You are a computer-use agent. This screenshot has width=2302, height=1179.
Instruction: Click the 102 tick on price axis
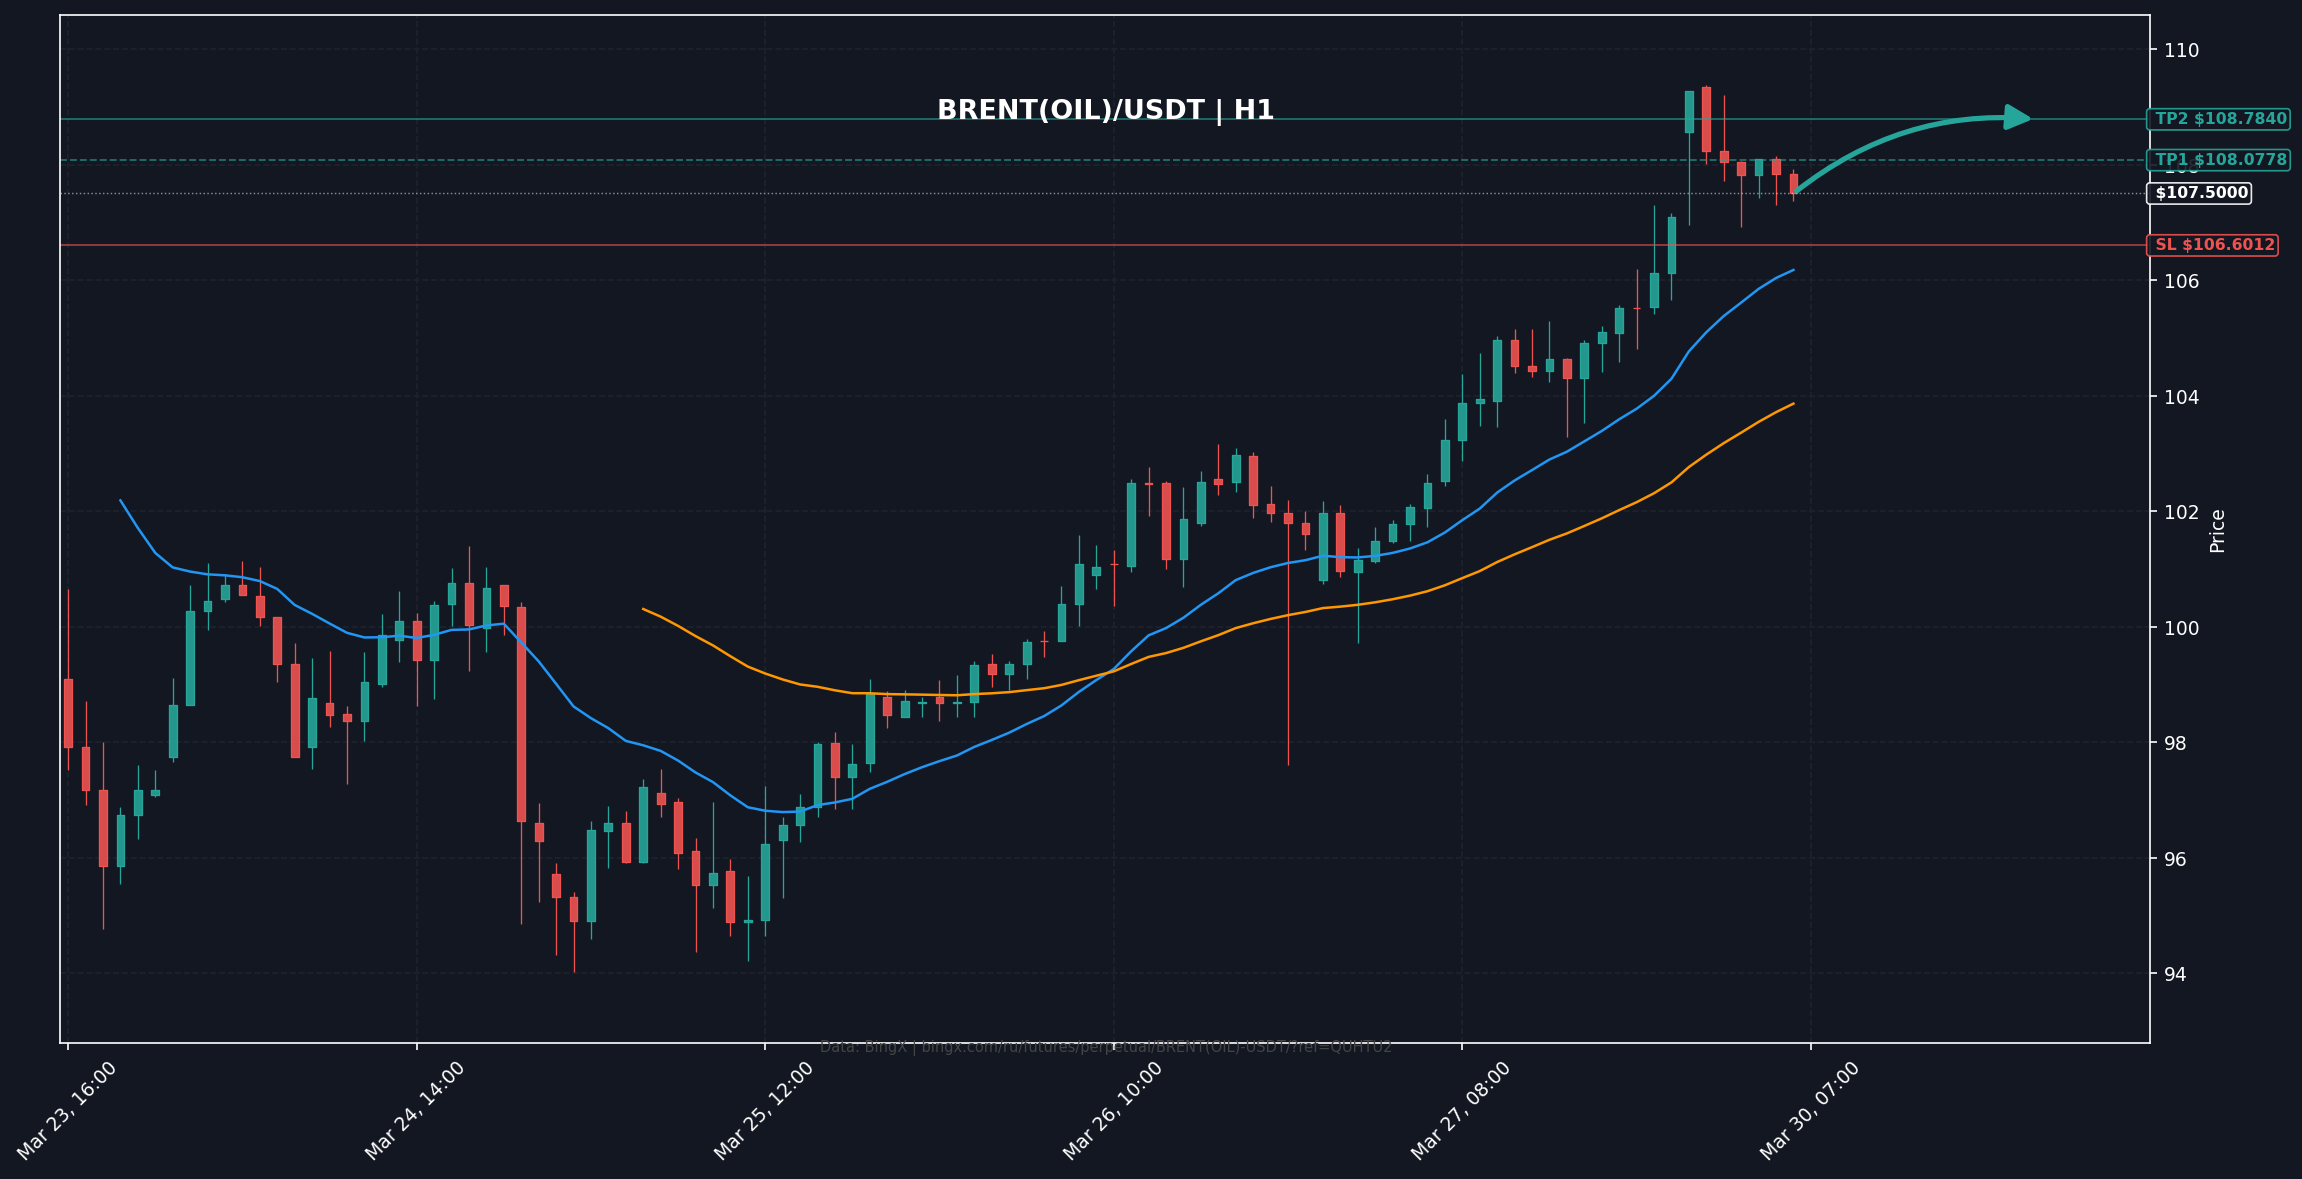(x=2181, y=512)
